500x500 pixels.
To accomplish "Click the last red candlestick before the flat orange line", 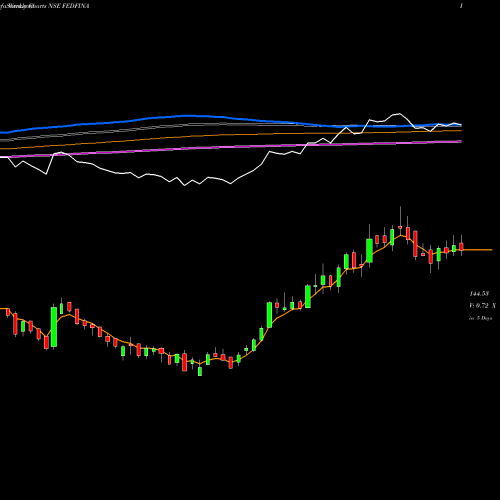I will tap(461, 246).
